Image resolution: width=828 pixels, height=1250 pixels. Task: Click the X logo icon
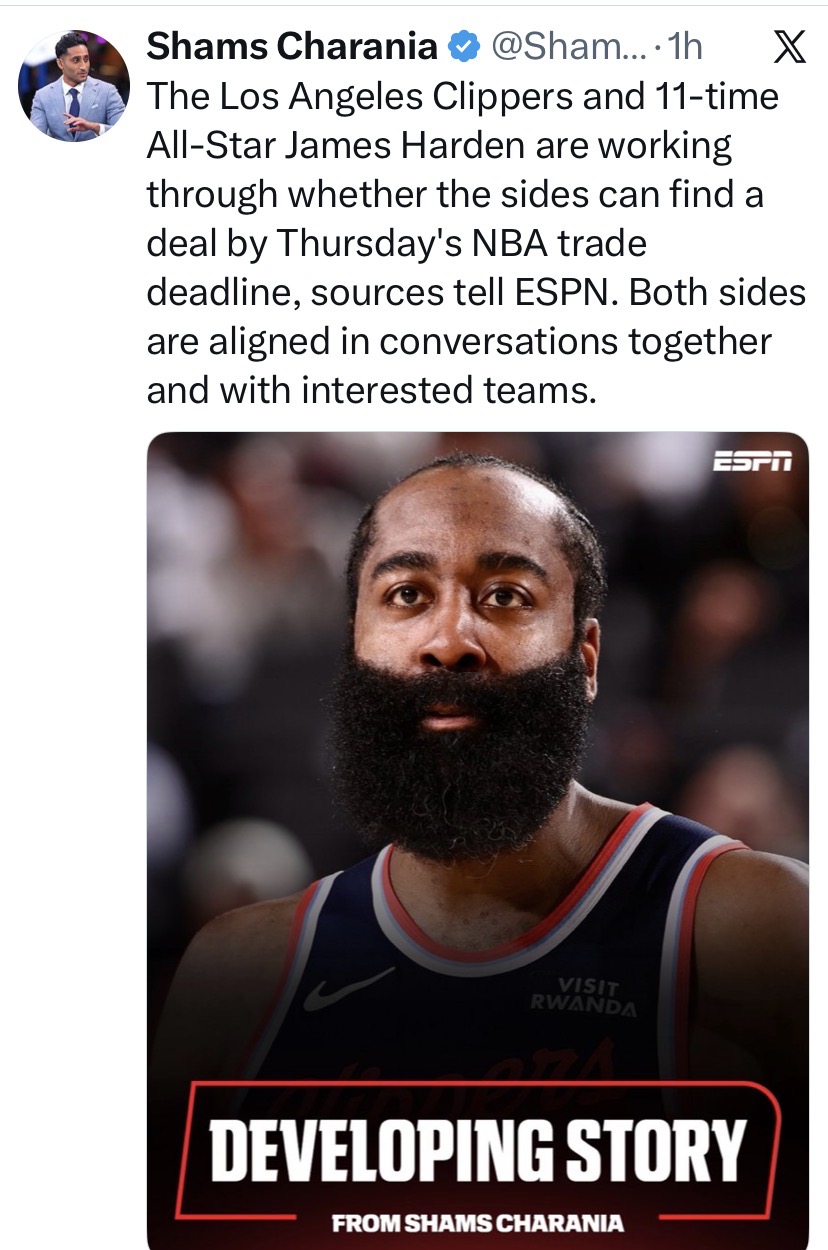pos(790,48)
